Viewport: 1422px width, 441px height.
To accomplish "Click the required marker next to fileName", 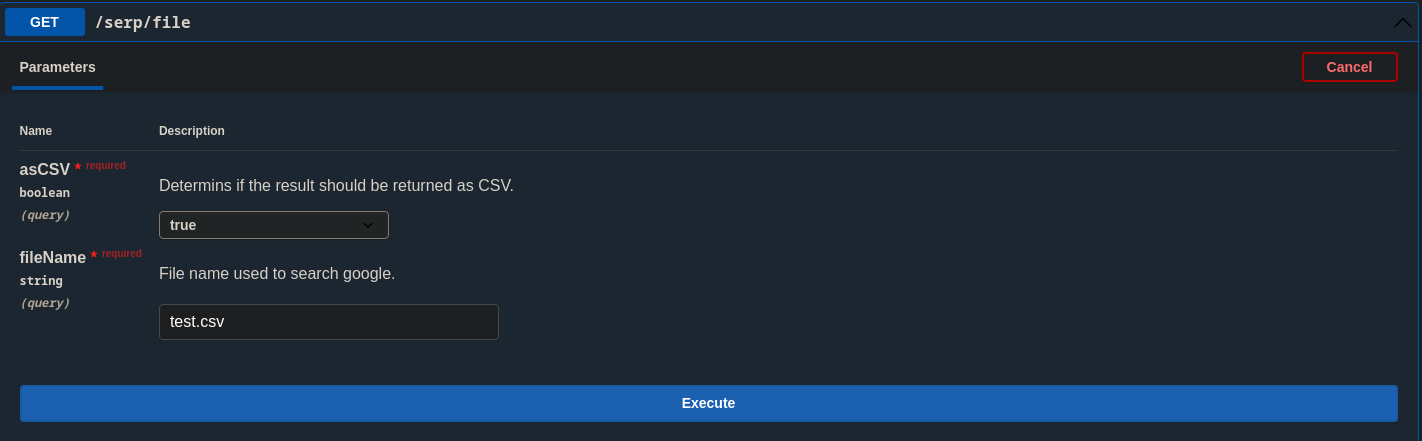I will point(121,253).
